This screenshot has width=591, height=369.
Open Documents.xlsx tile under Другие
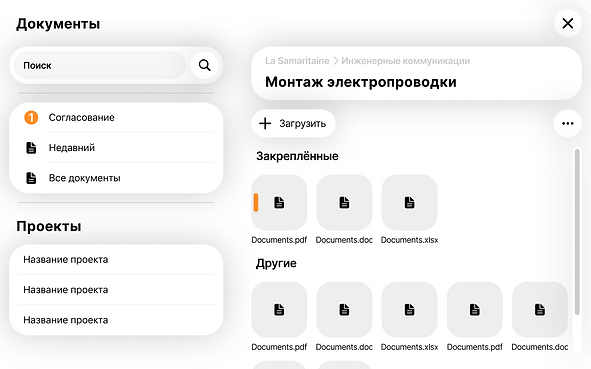tap(409, 309)
